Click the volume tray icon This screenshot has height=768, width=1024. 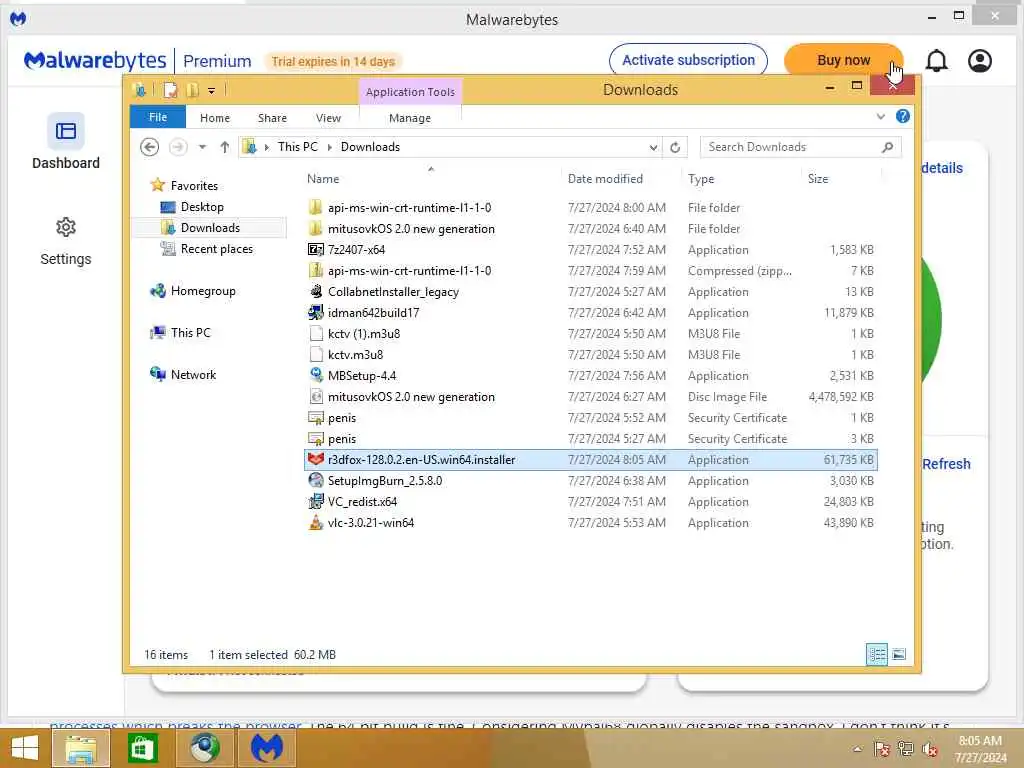click(930, 748)
